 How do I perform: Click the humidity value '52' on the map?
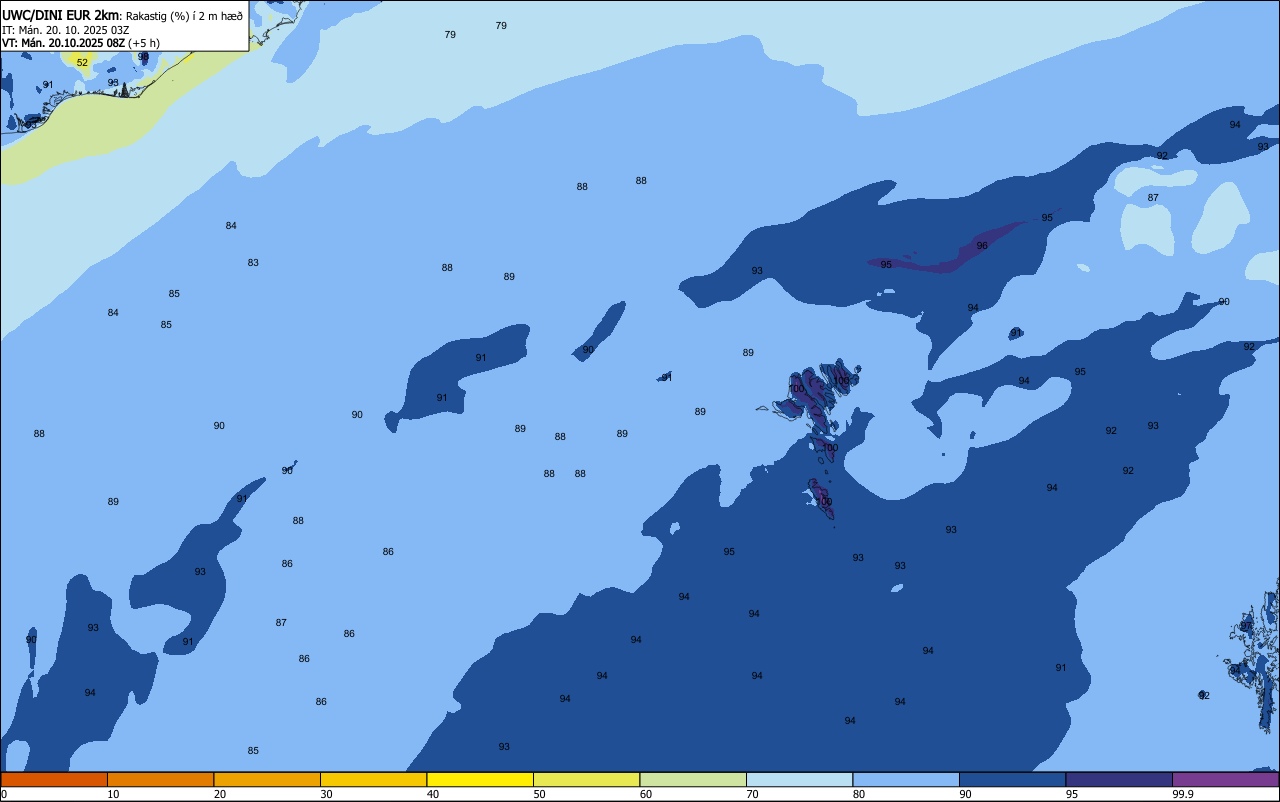tap(82, 63)
